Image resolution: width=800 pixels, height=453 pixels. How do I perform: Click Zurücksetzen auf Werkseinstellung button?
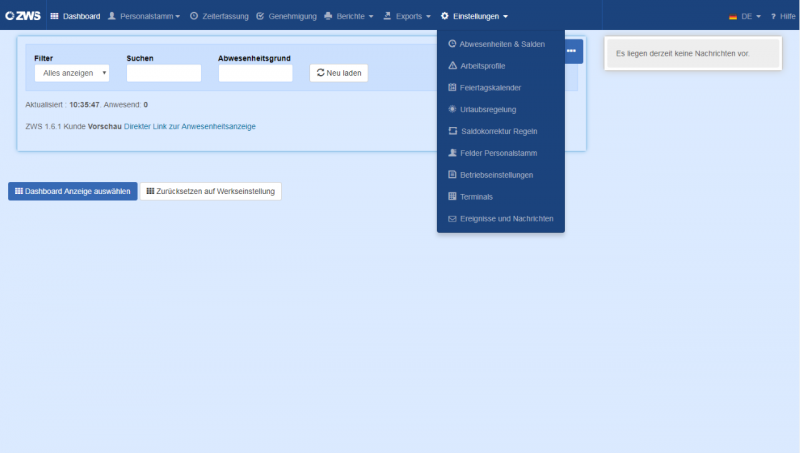pyautogui.click(x=211, y=191)
